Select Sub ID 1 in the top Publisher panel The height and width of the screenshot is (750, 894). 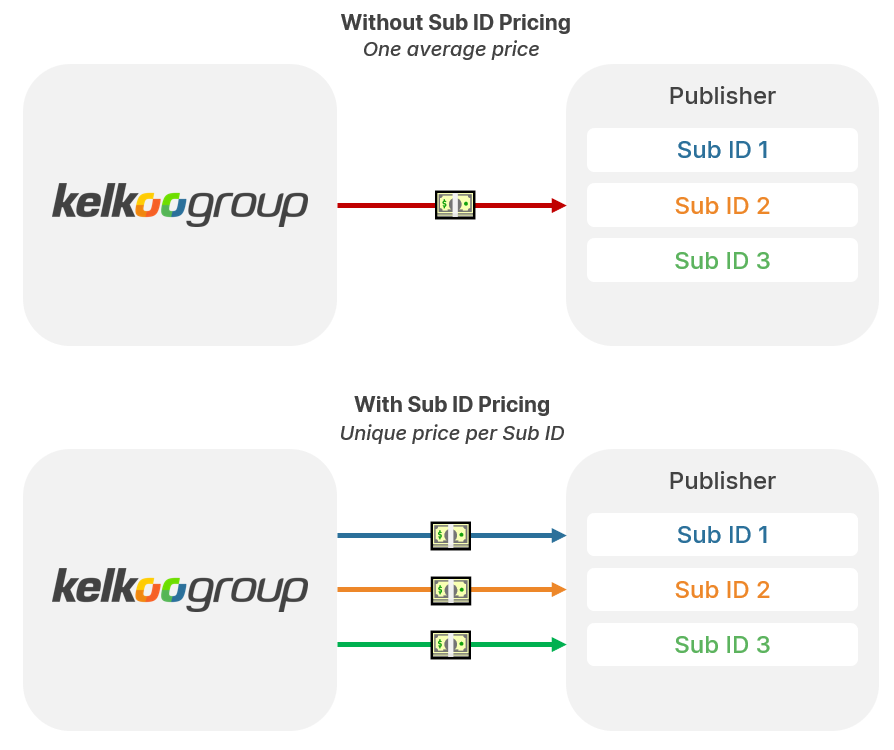[722, 150]
